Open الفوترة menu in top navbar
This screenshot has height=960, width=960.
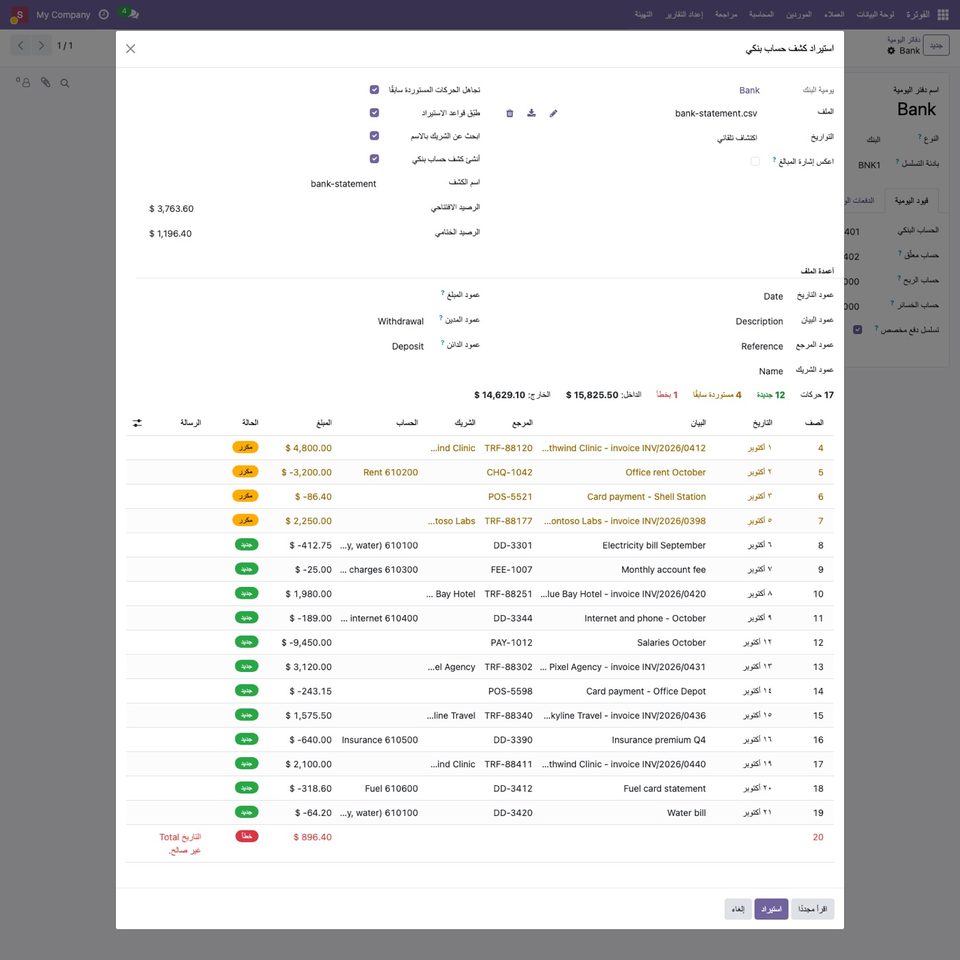[917, 14]
